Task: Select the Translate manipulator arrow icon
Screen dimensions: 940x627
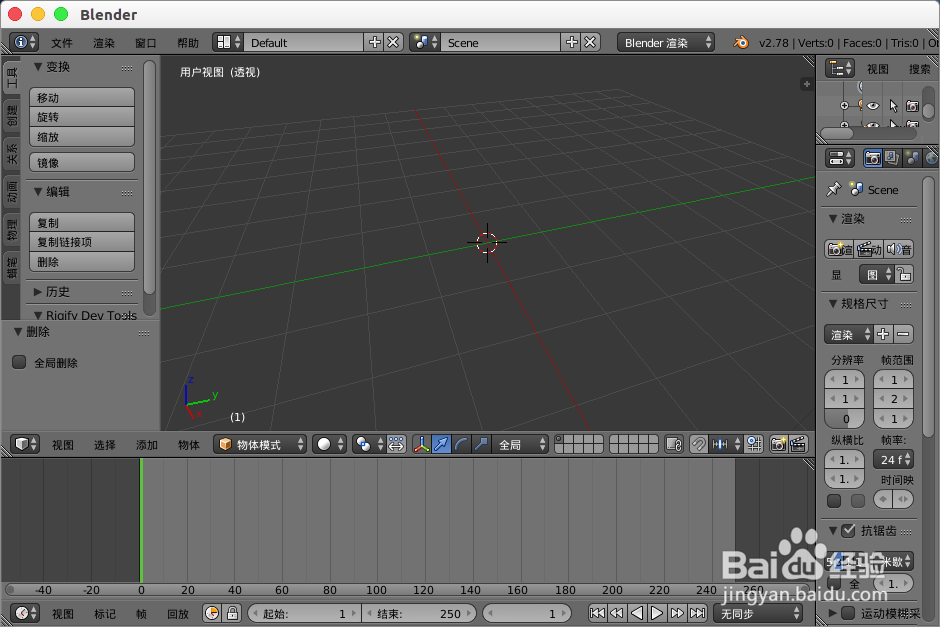Action: [x=440, y=444]
